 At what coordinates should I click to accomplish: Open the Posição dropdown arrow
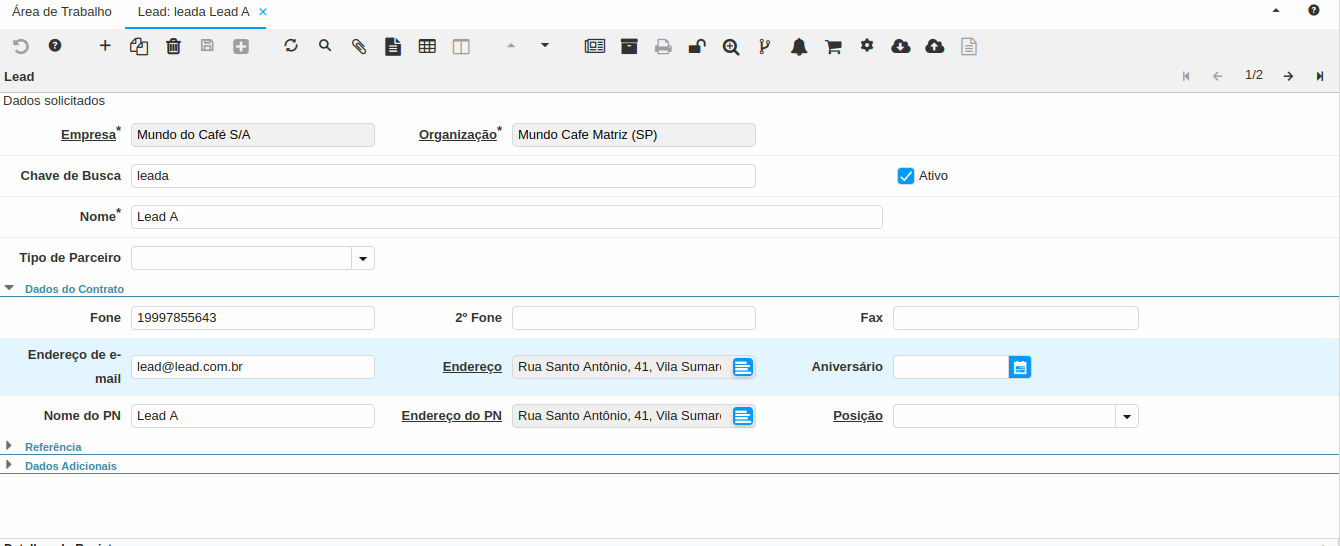[1127, 416]
